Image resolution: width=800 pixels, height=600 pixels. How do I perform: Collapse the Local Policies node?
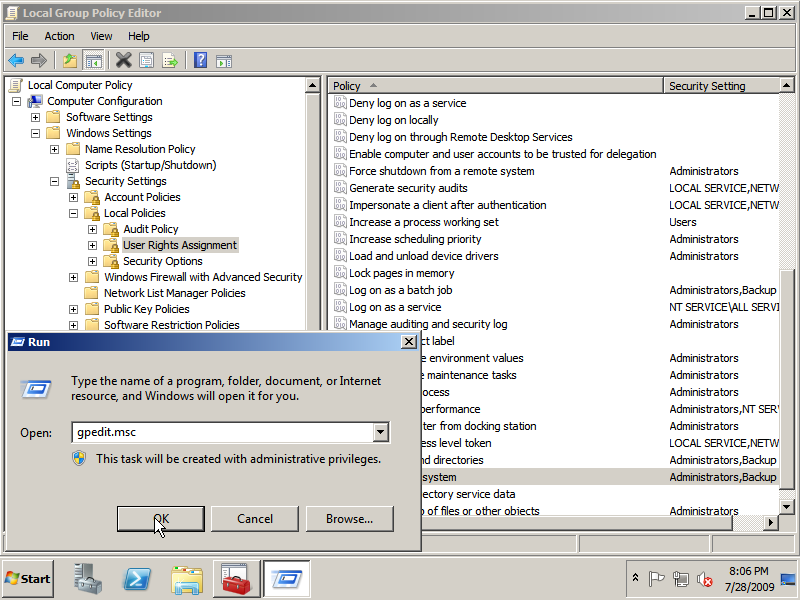click(x=73, y=213)
